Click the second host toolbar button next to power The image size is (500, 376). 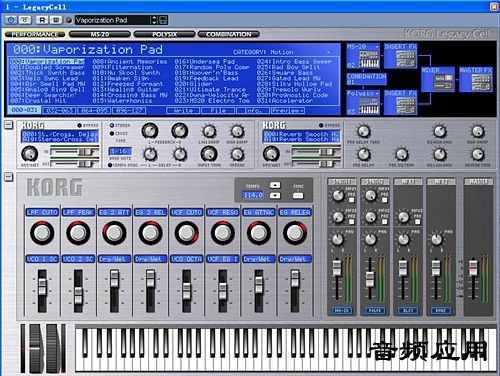[x=25, y=20]
